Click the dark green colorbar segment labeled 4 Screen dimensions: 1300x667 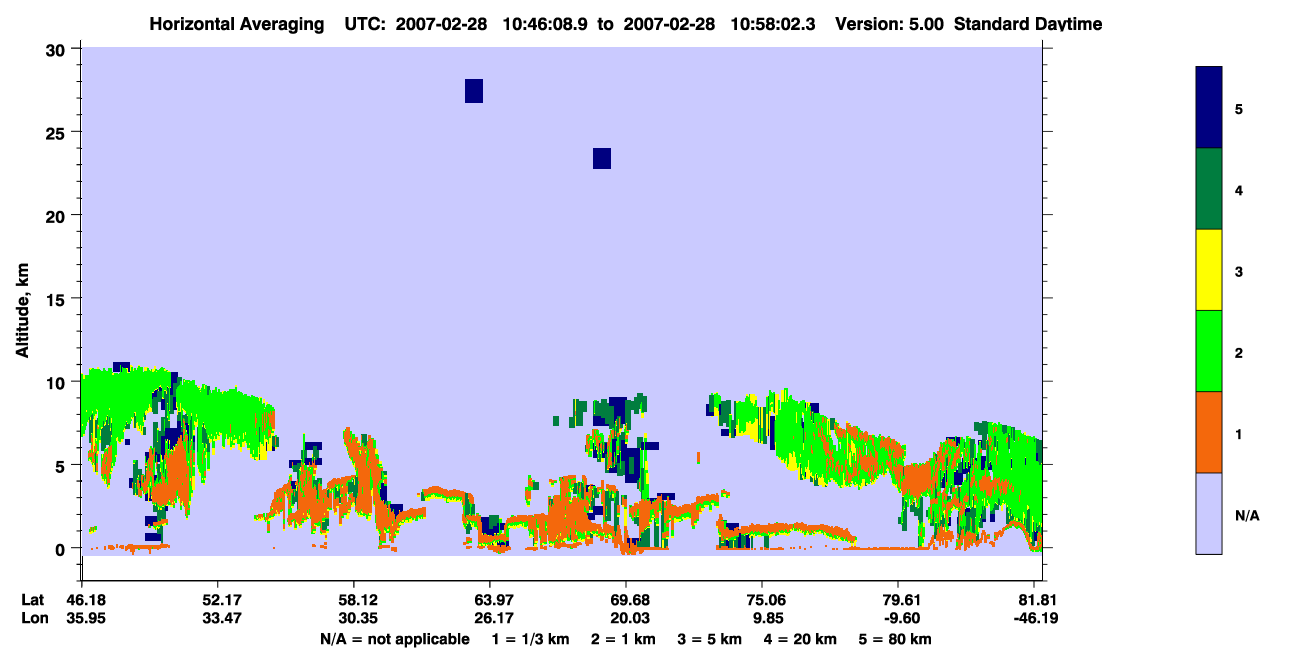(x=1209, y=189)
